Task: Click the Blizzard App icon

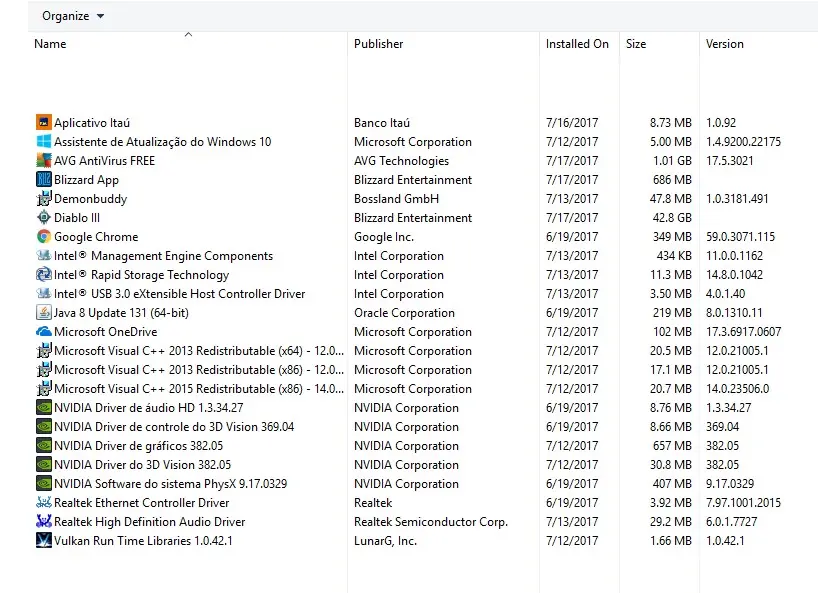Action: [x=44, y=179]
